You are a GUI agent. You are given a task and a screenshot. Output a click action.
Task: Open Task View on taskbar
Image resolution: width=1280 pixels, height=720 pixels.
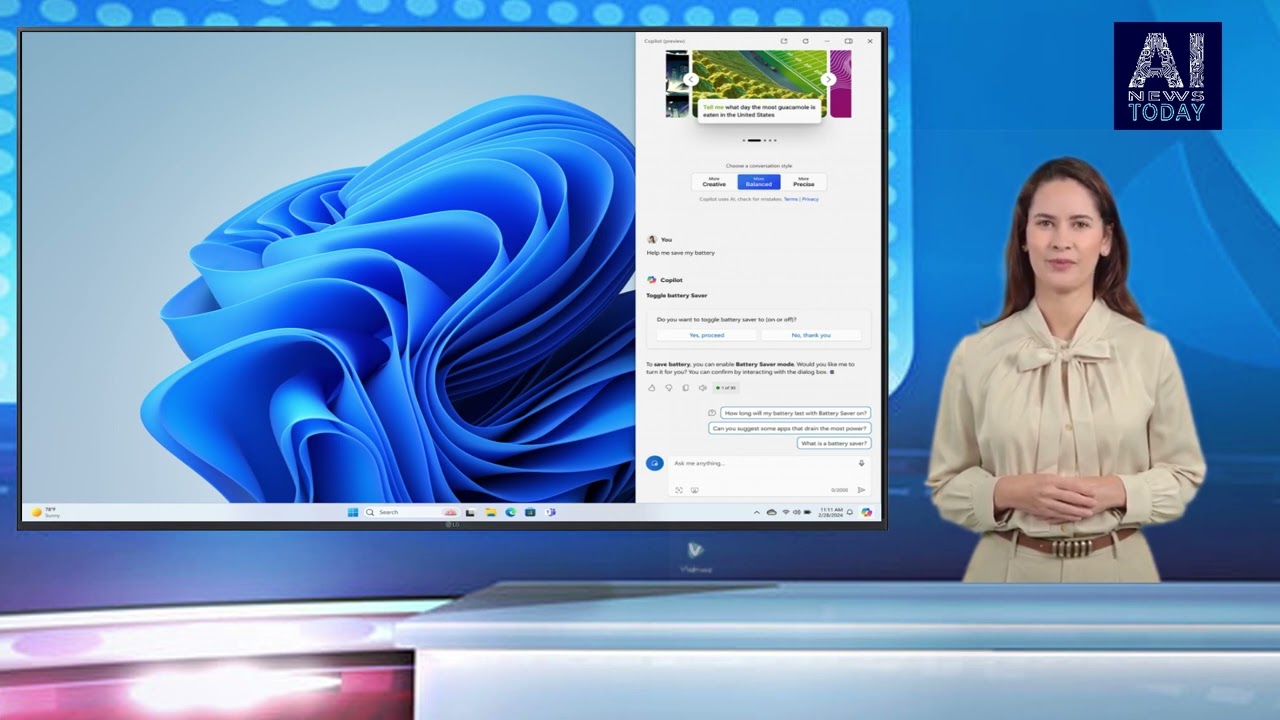470,512
